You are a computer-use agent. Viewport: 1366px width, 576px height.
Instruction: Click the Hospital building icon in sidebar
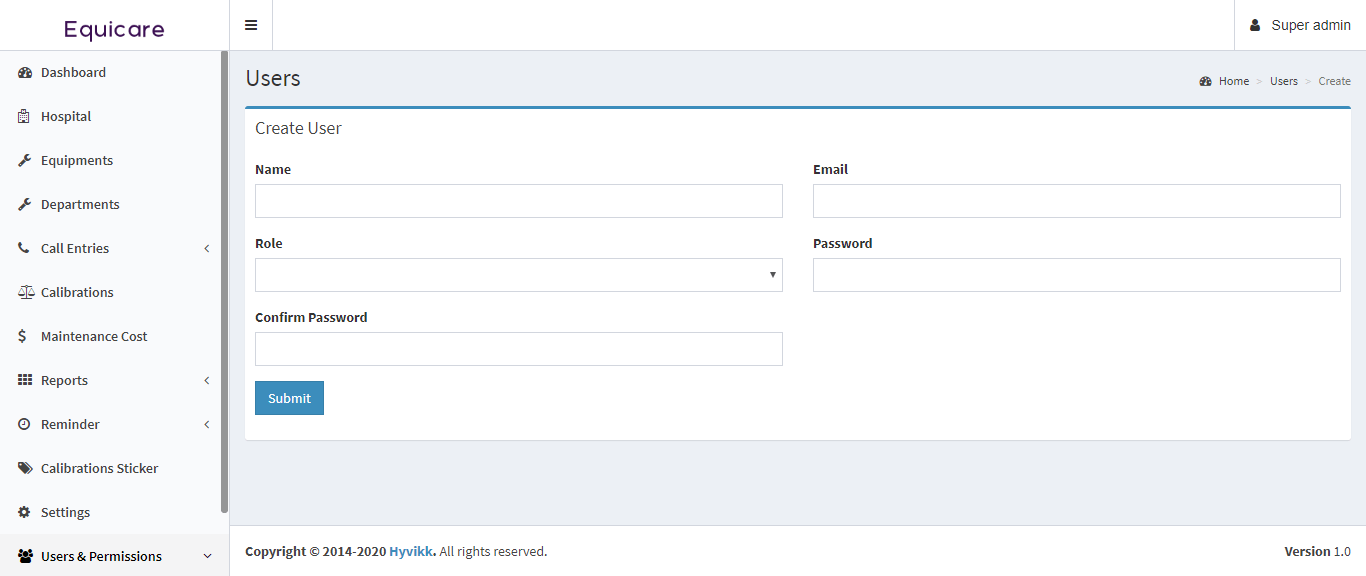[x=24, y=116]
